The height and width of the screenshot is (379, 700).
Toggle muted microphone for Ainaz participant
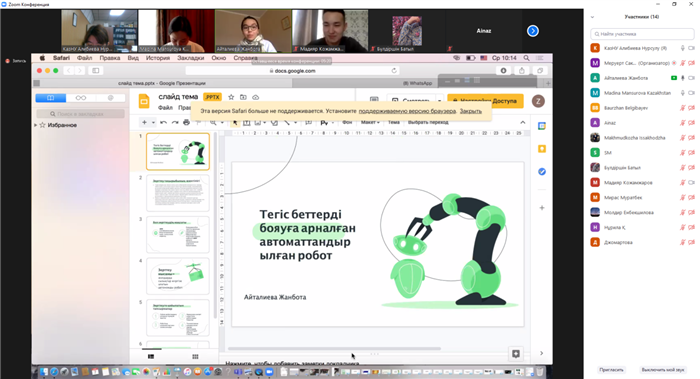pos(683,123)
